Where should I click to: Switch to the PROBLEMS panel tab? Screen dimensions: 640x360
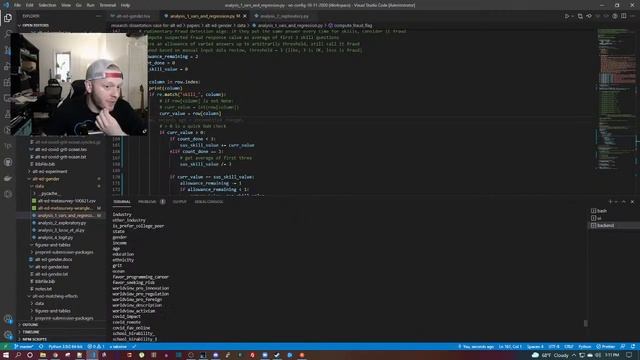tap(147, 202)
